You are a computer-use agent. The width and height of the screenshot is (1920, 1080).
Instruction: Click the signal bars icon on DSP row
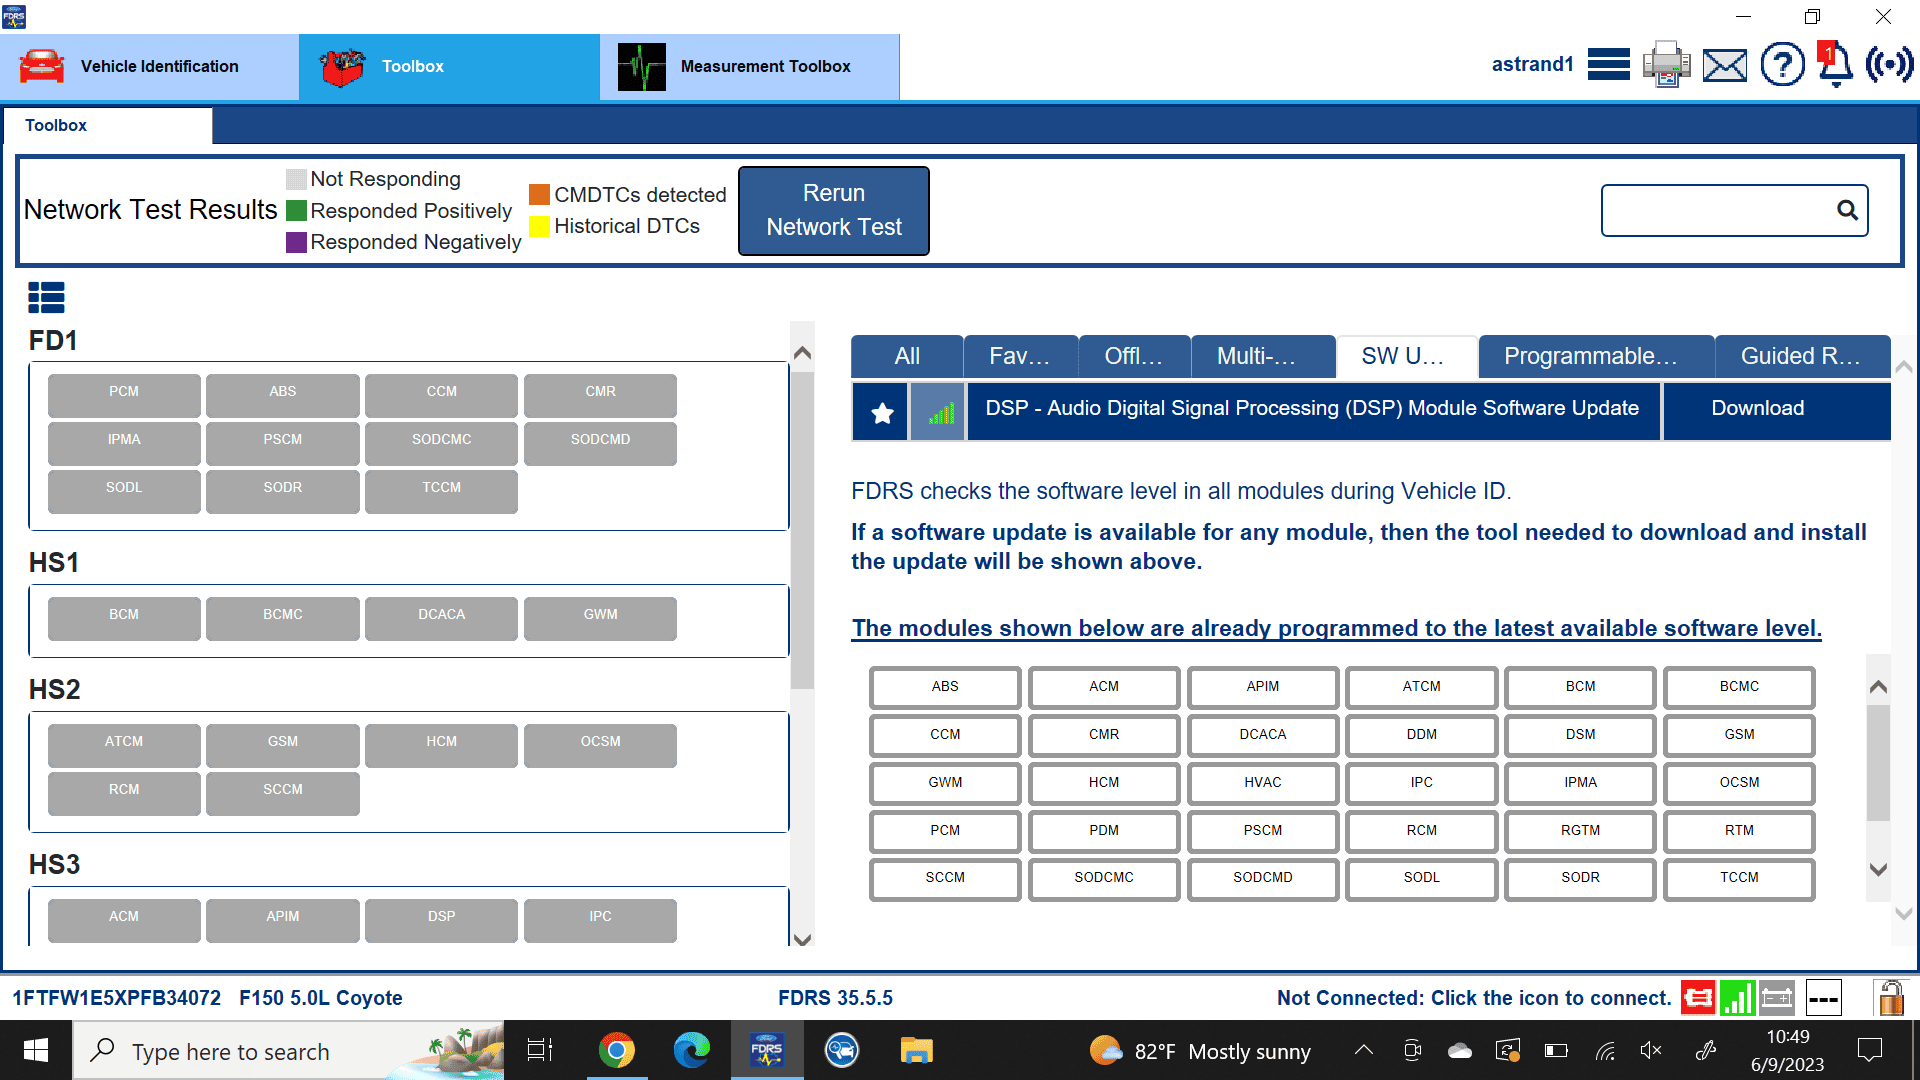click(x=938, y=412)
